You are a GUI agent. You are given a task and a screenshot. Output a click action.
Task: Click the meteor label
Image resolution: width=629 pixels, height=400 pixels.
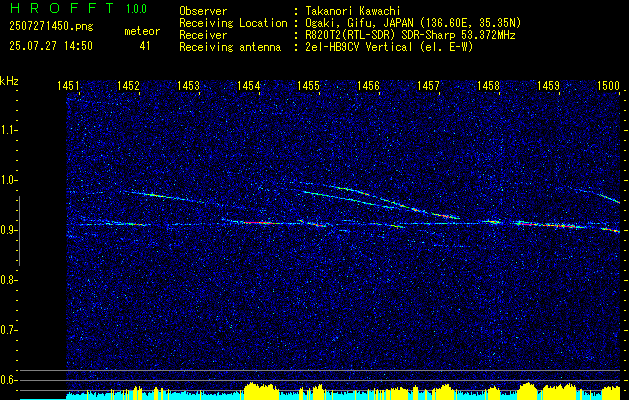pos(142,31)
